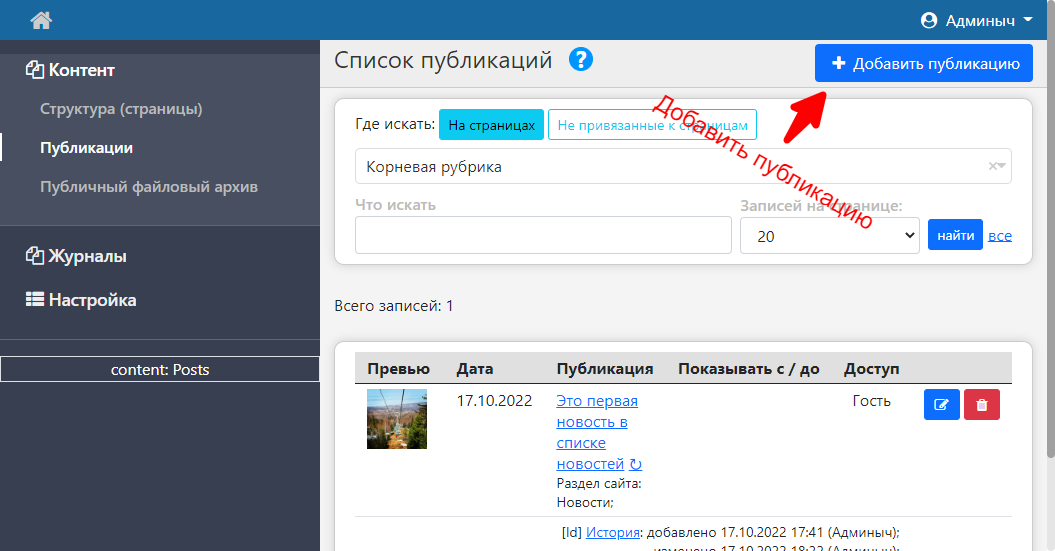
Task: Toggle the Не привязанные к страницам filter
Action: point(652,124)
